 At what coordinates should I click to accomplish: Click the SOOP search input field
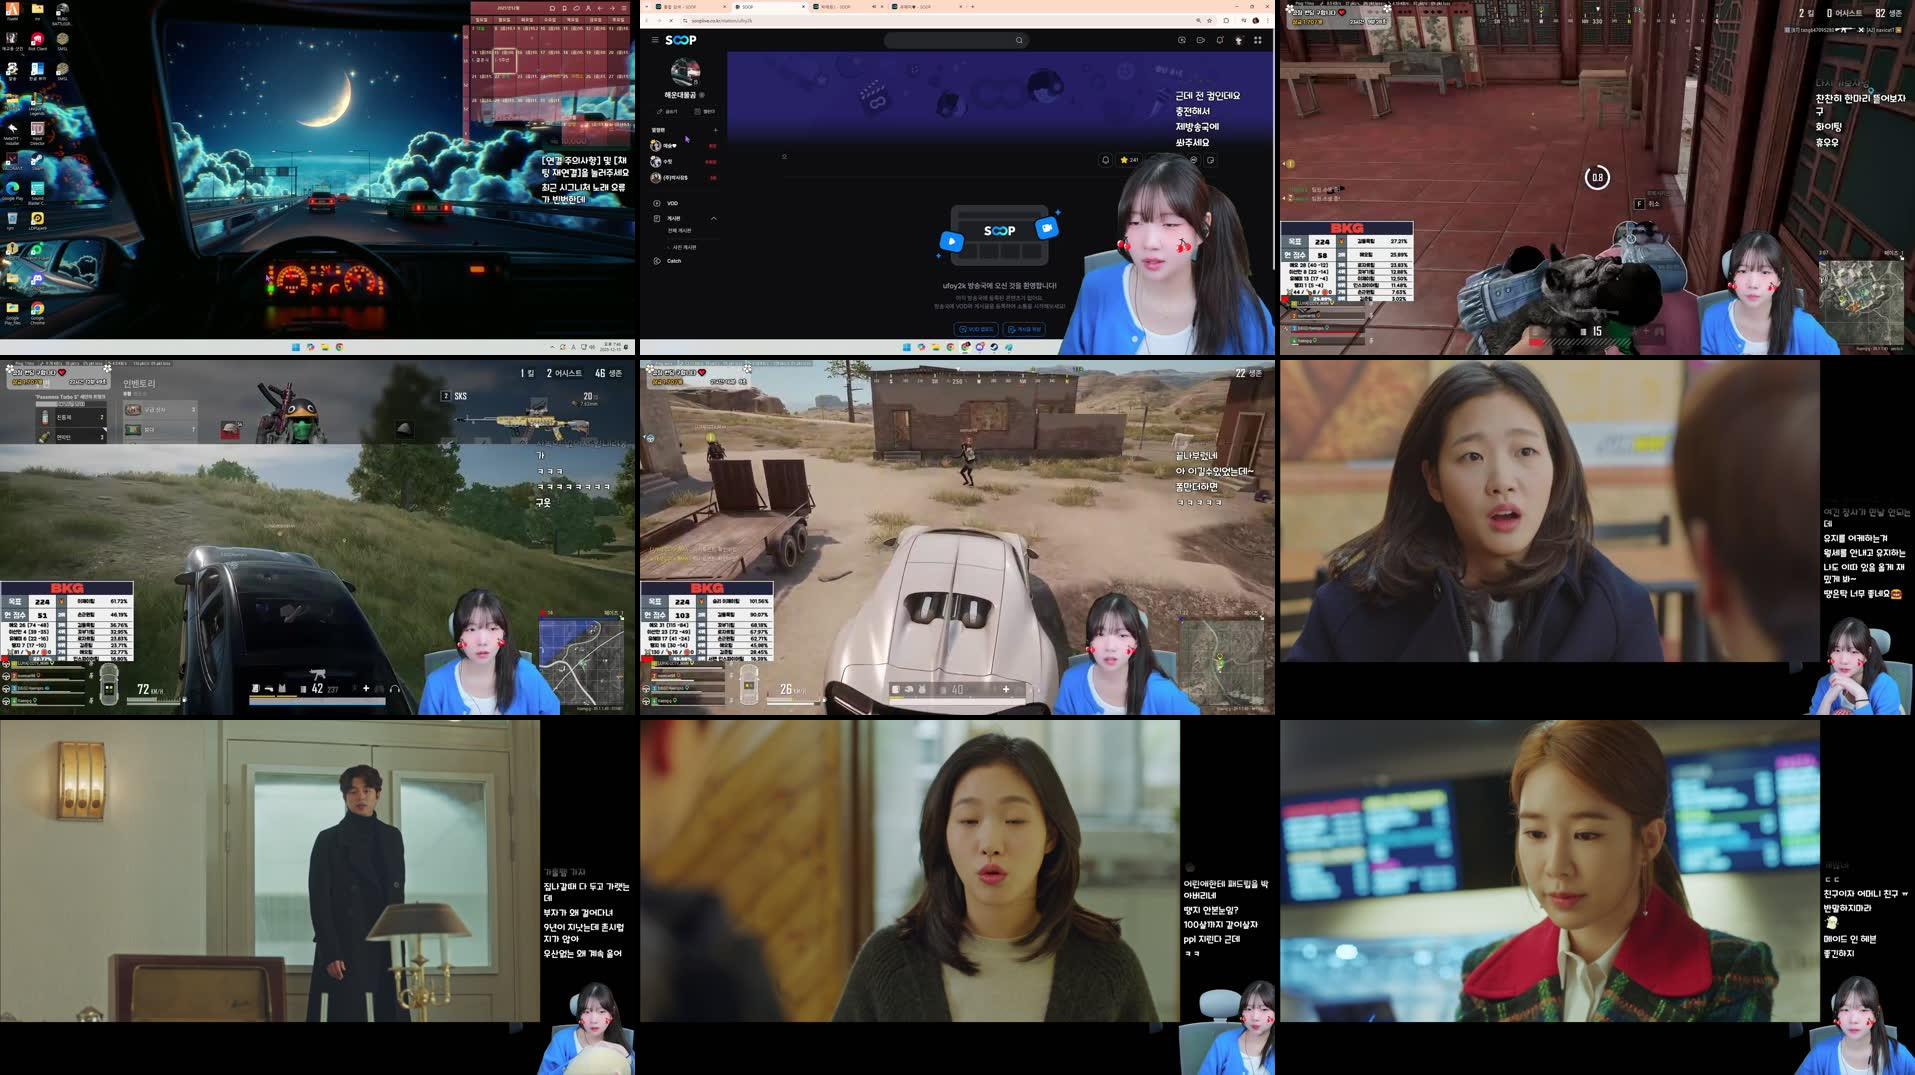948,40
